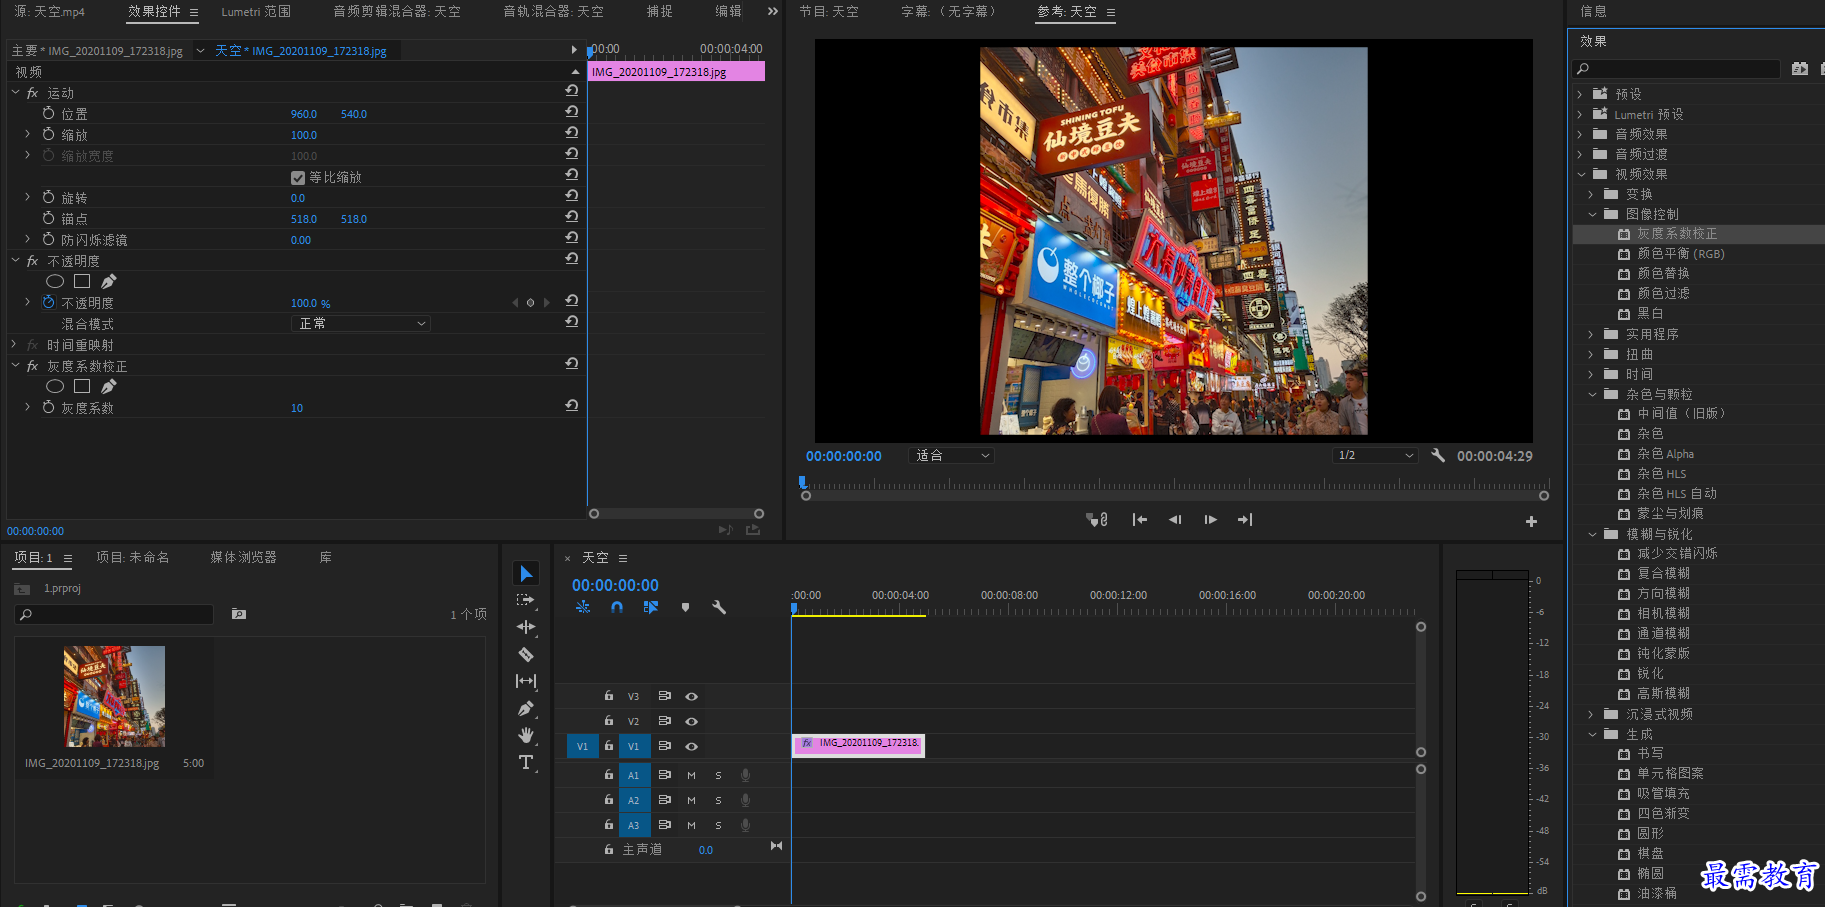The image size is (1825, 907).
Task: Open timeline display settings wrench
Action: [x=719, y=607]
